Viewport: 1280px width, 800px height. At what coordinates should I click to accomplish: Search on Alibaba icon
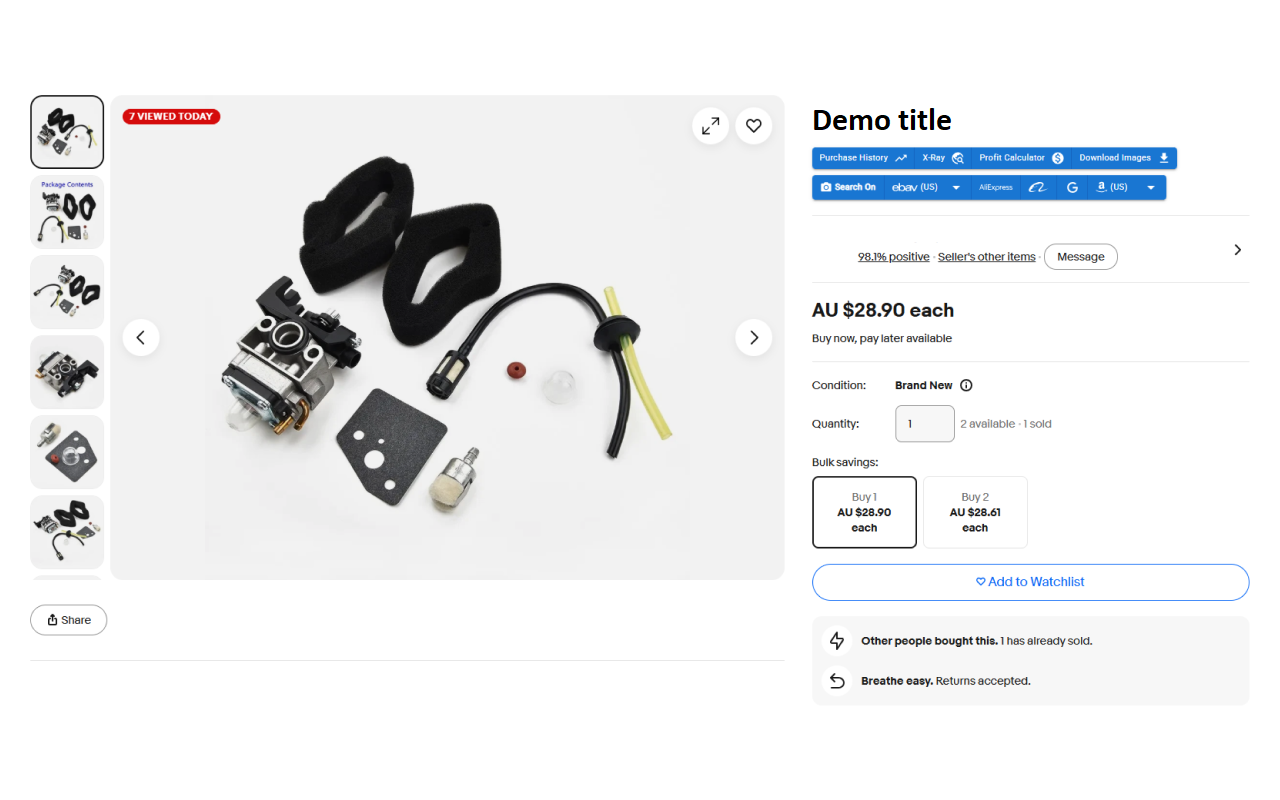[x=1038, y=187]
